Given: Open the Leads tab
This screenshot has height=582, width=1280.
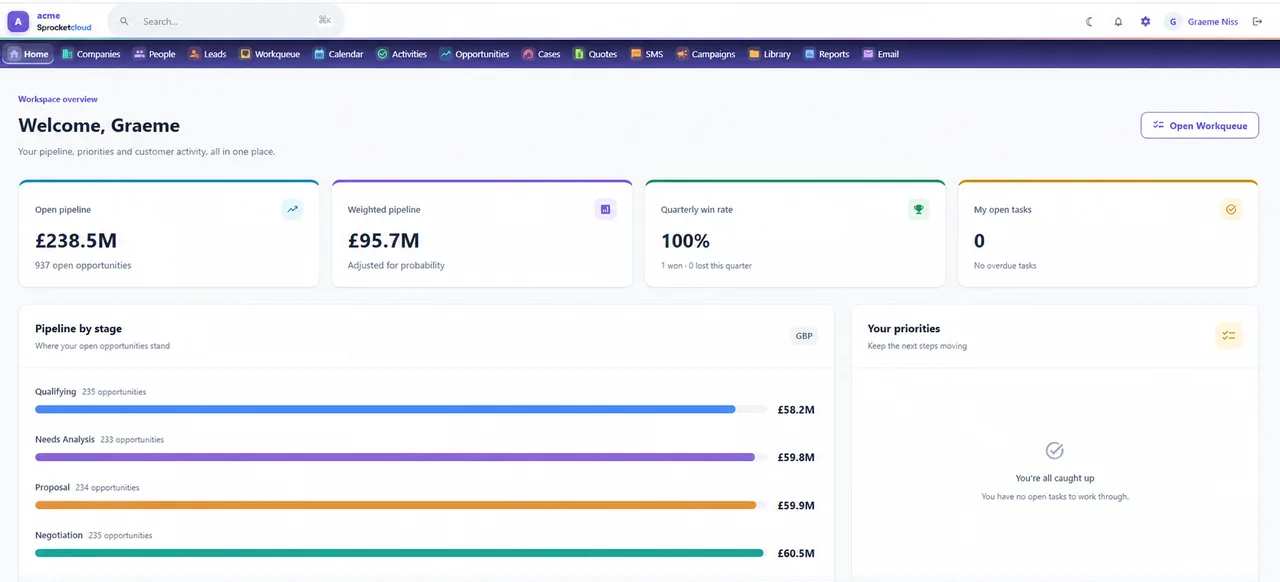Looking at the screenshot, I should click(x=207, y=54).
